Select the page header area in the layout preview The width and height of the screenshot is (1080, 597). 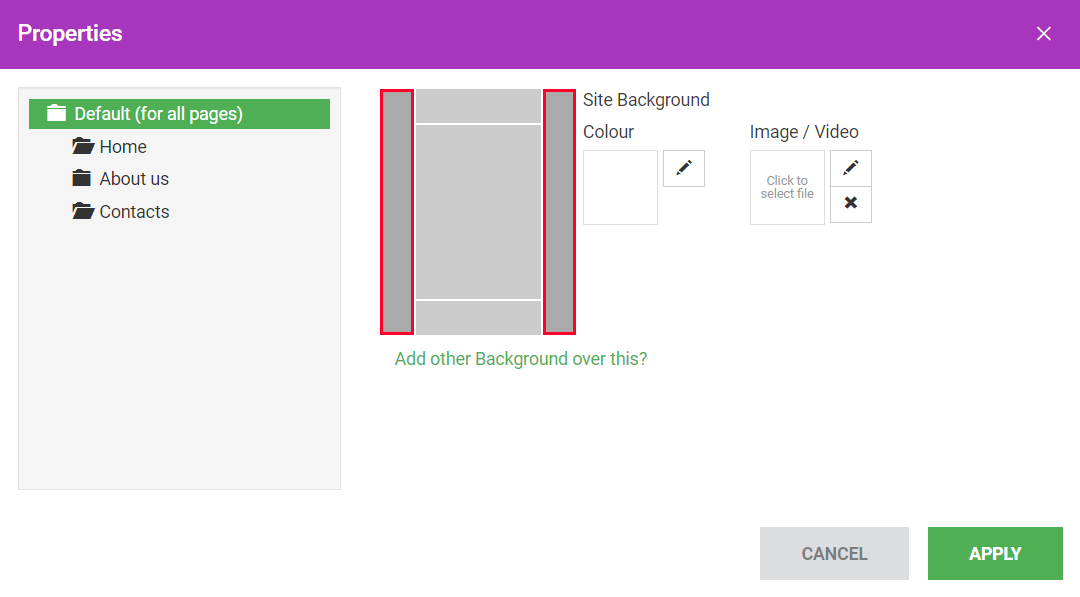(478, 106)
